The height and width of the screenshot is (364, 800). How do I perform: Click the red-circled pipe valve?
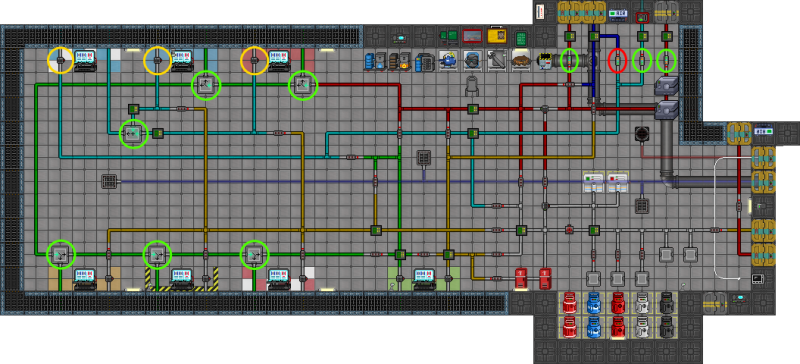coord(618,61)
